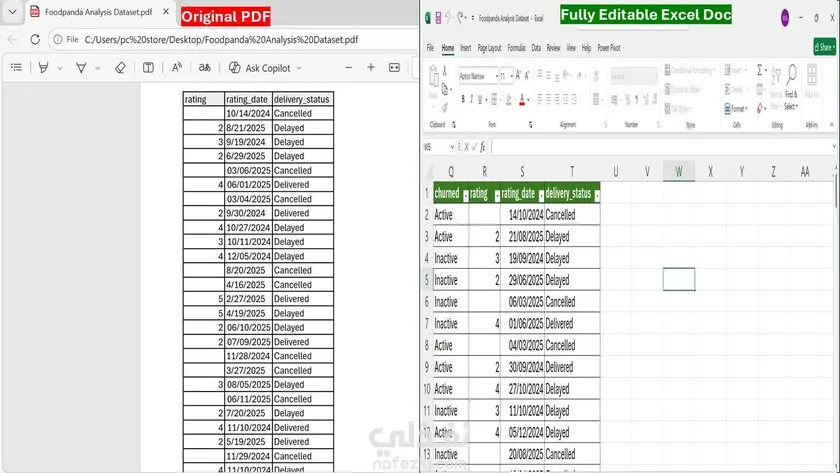Click the green Share button
The image size is (840, 473).
(x=824, y=47)
